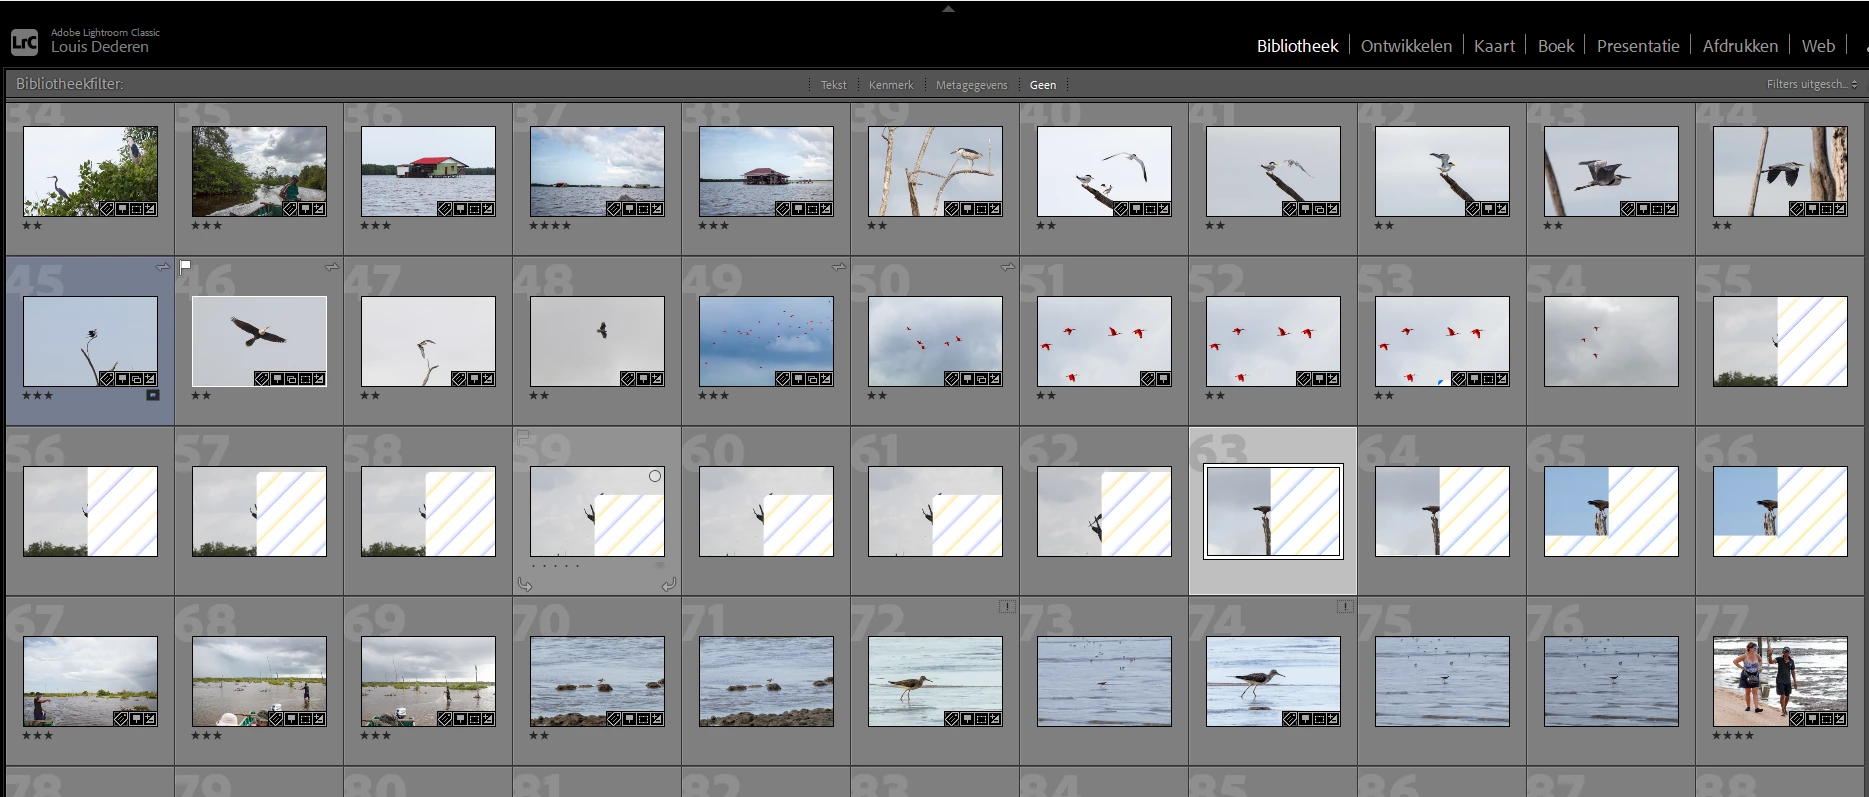Click crop badge on photo 53

1488,379
